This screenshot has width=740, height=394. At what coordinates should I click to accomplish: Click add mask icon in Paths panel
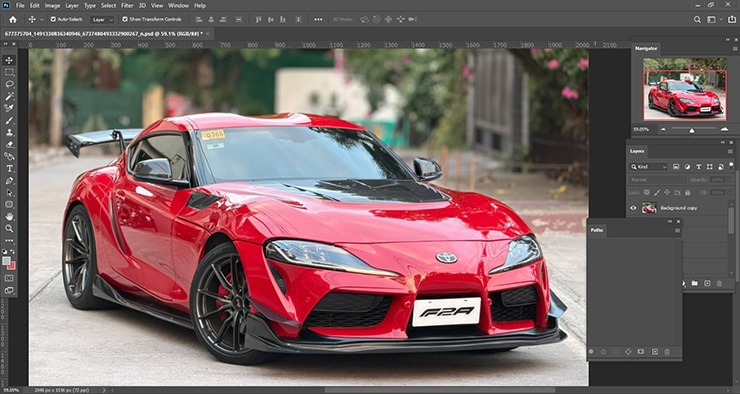pyautogui.click(x=640, y=352)
